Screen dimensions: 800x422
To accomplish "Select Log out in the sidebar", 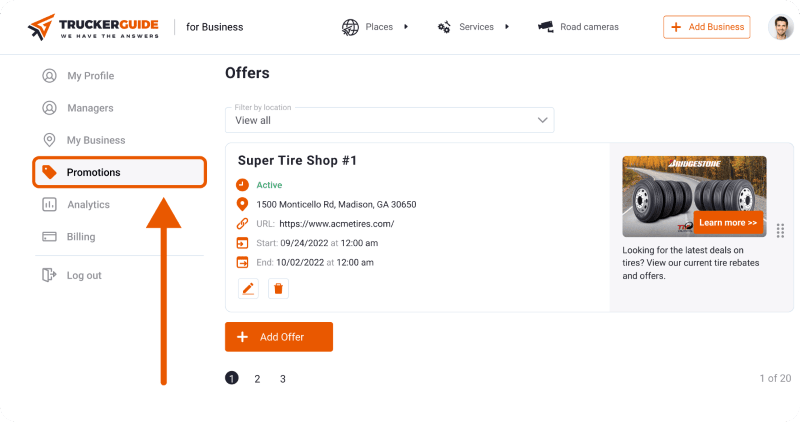I will pyautogui.click(x=84, y=275).
